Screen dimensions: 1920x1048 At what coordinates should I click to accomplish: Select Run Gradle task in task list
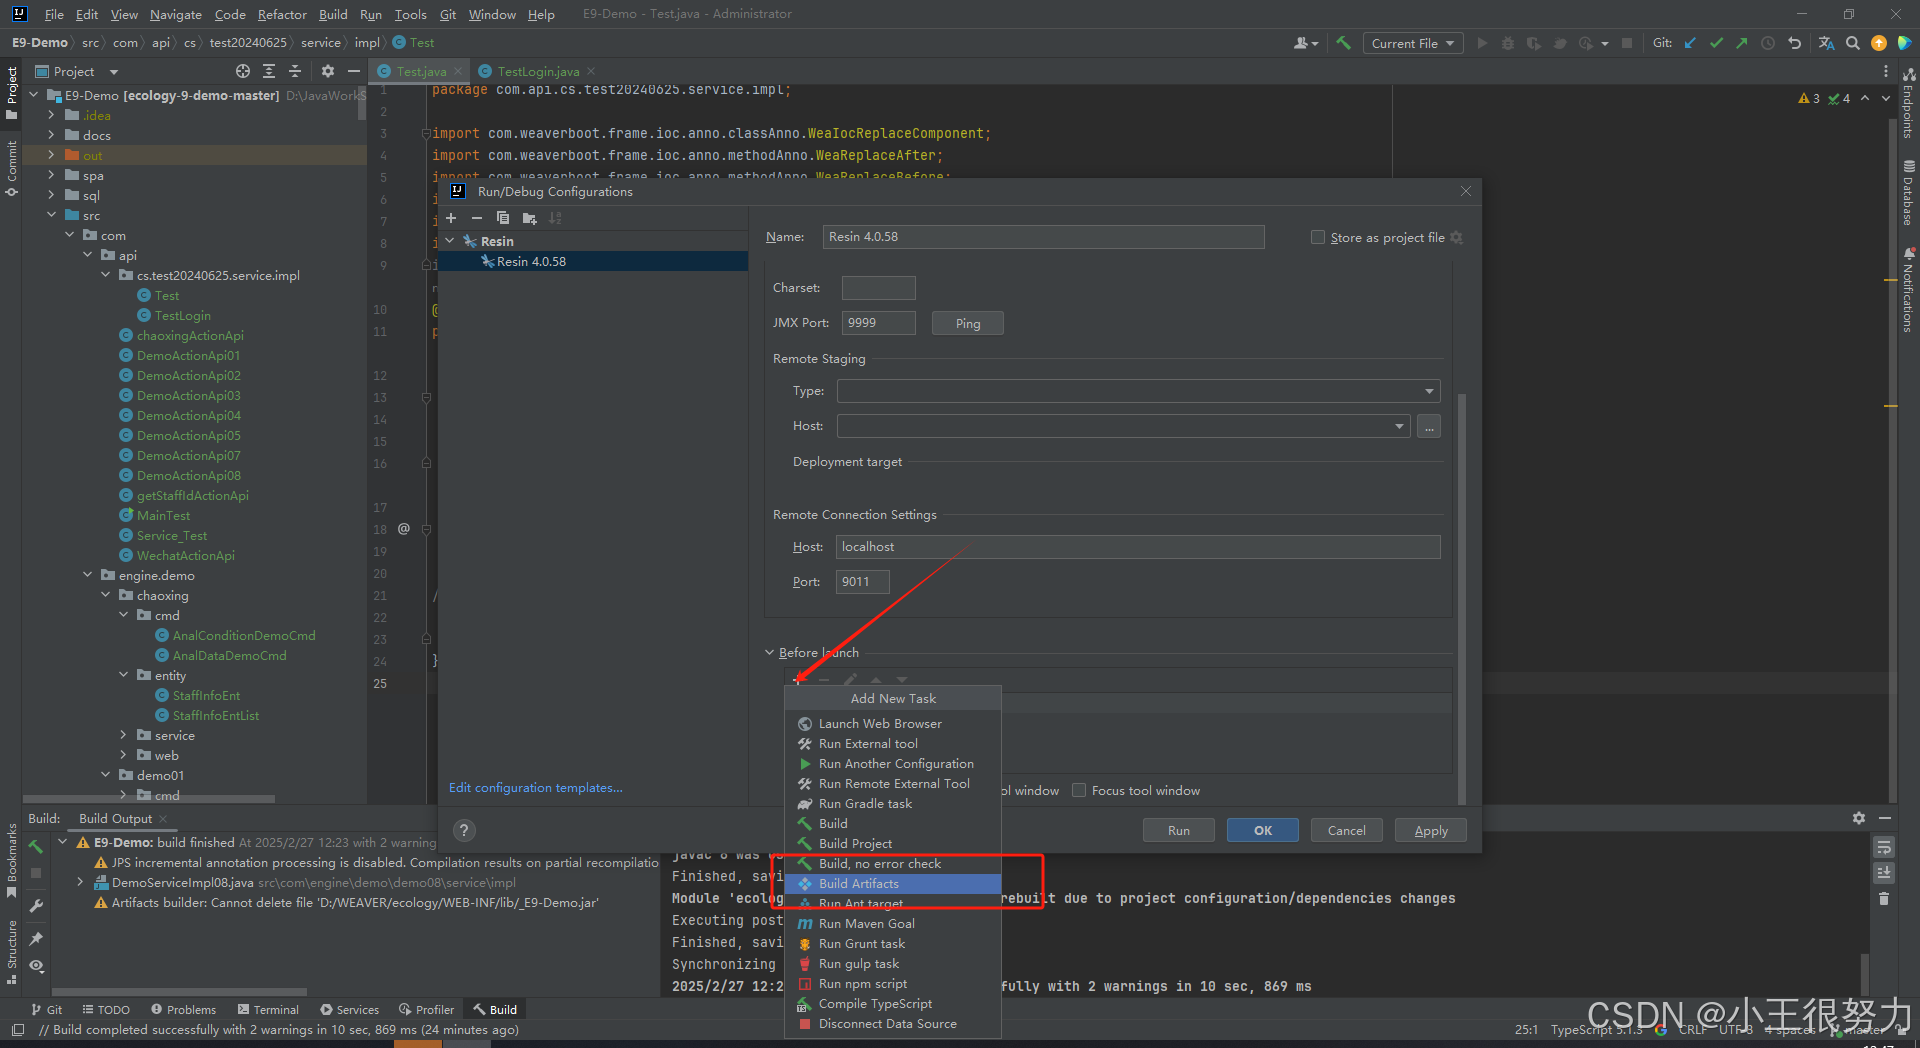893,804
